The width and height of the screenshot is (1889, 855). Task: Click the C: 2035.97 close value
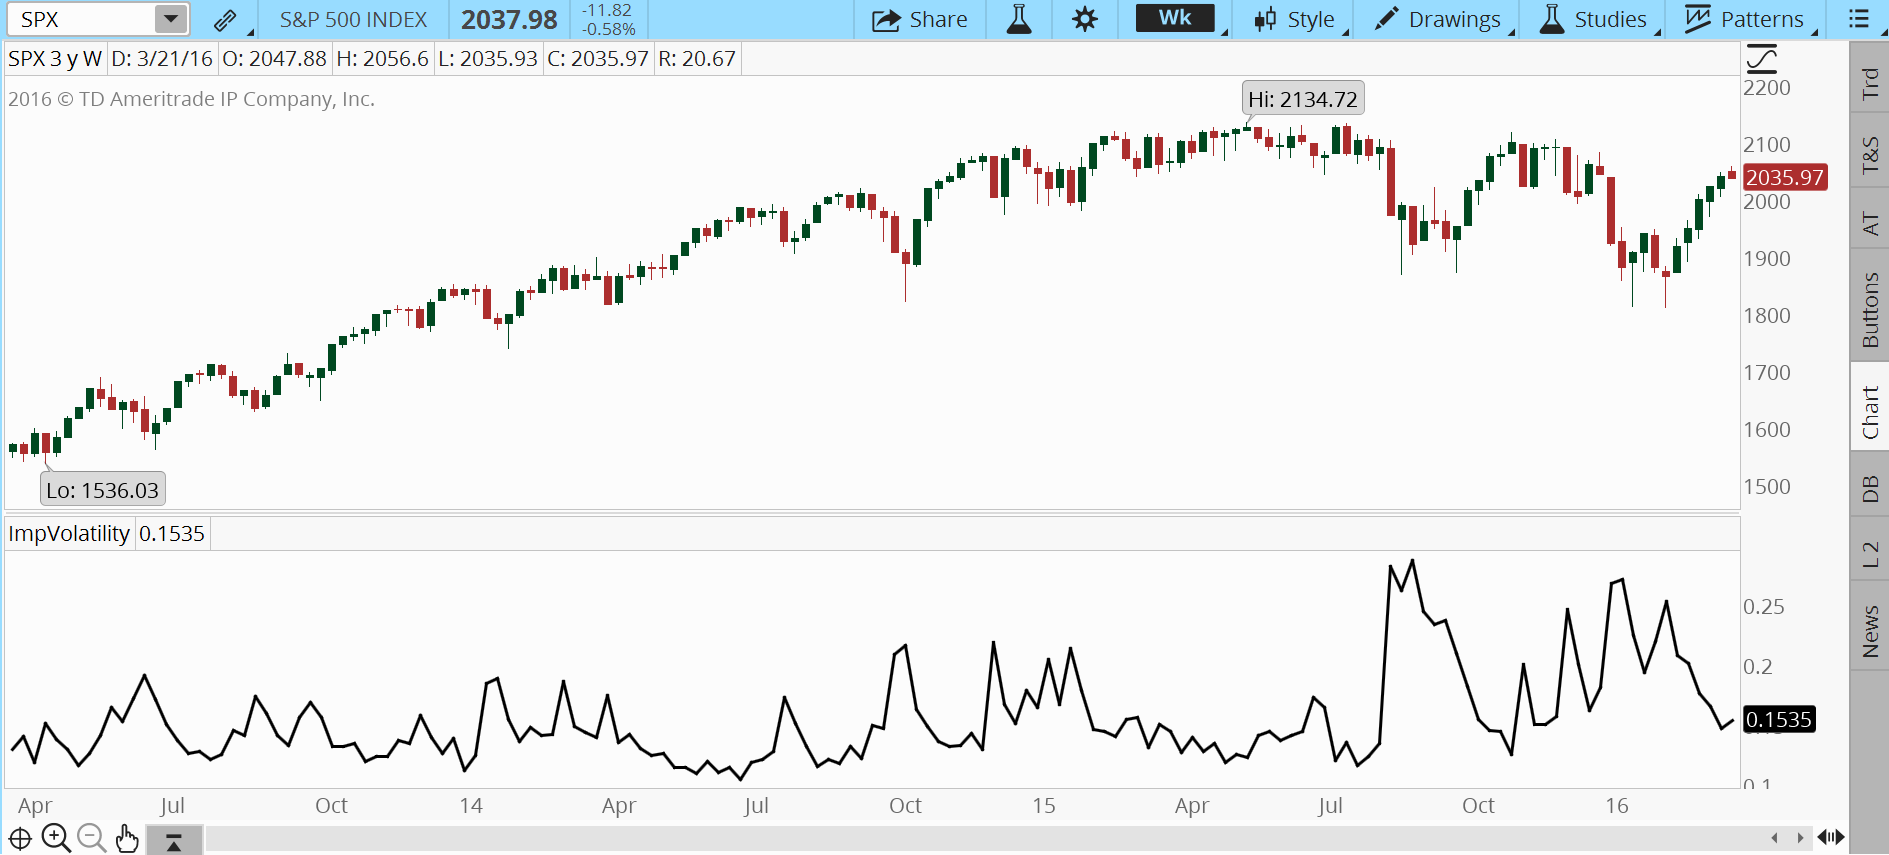click(598, 58)
